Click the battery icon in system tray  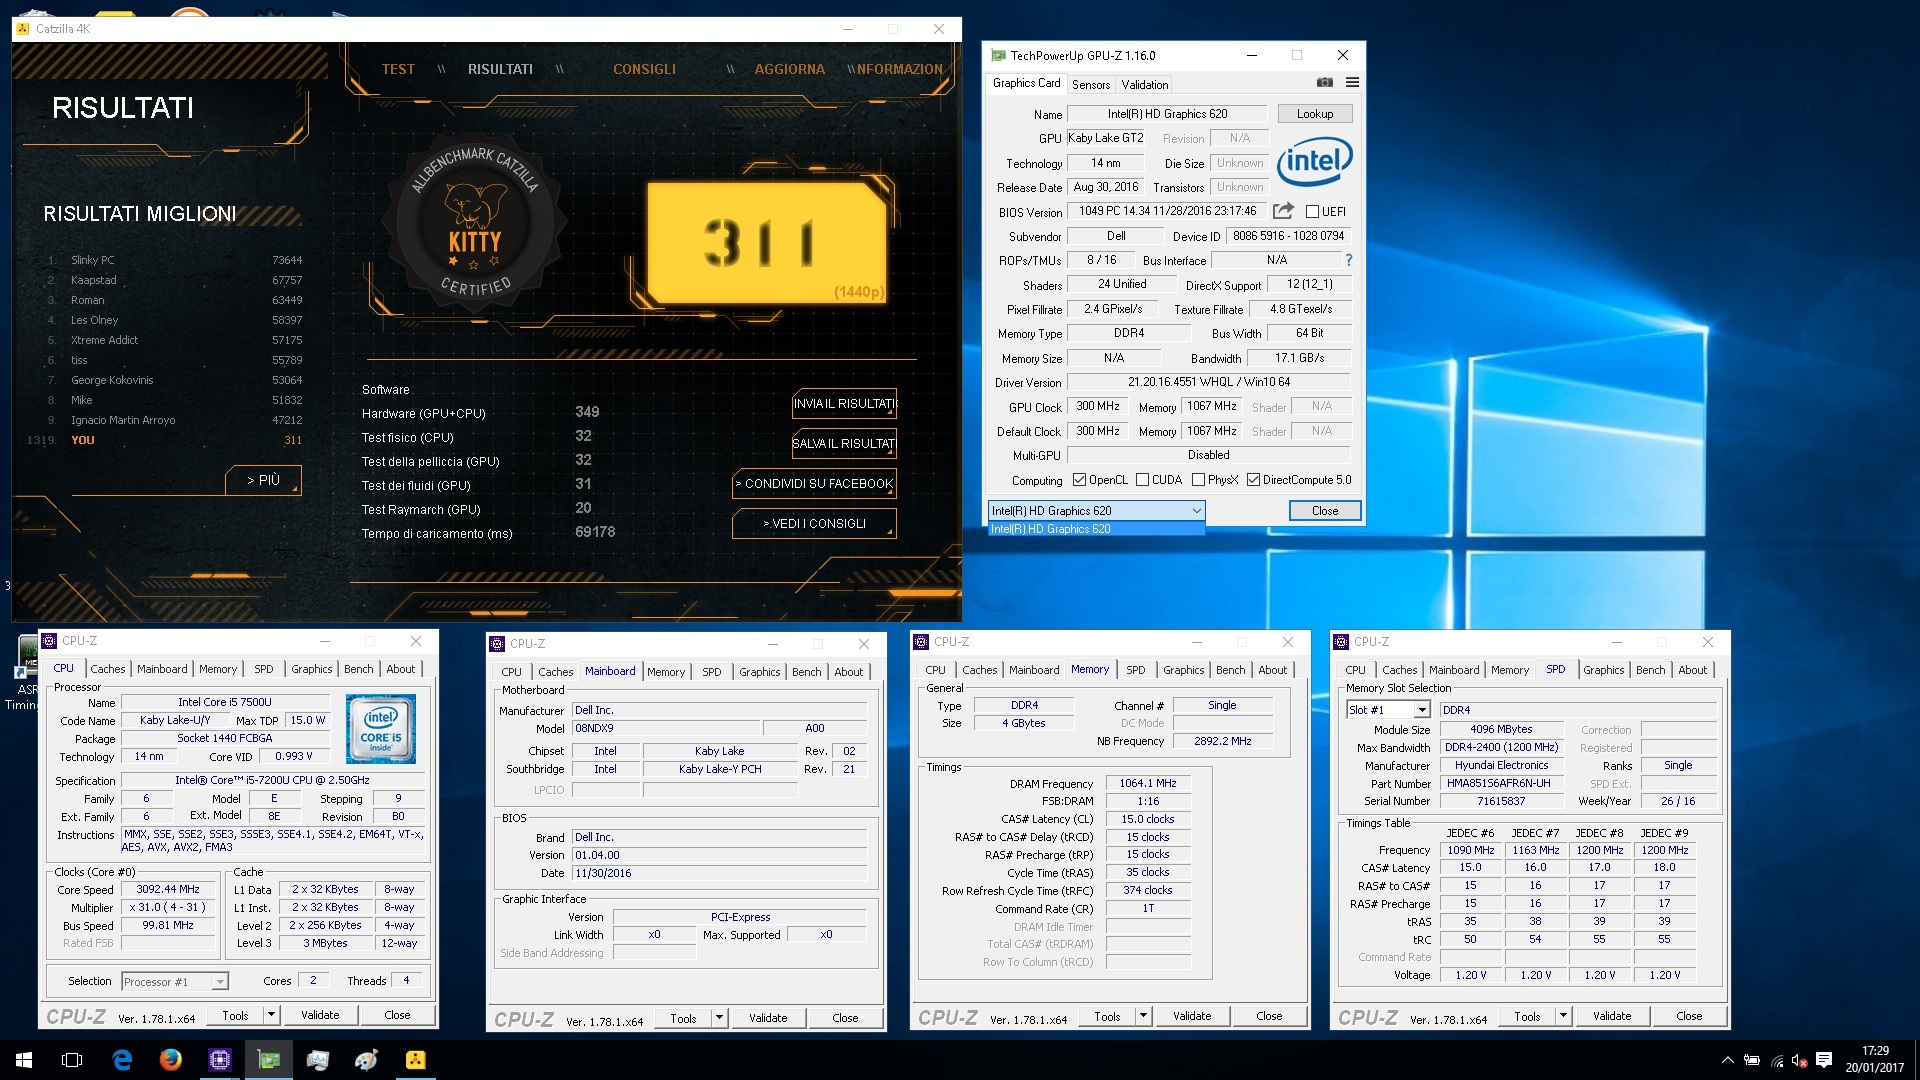coord(1752,1060)
